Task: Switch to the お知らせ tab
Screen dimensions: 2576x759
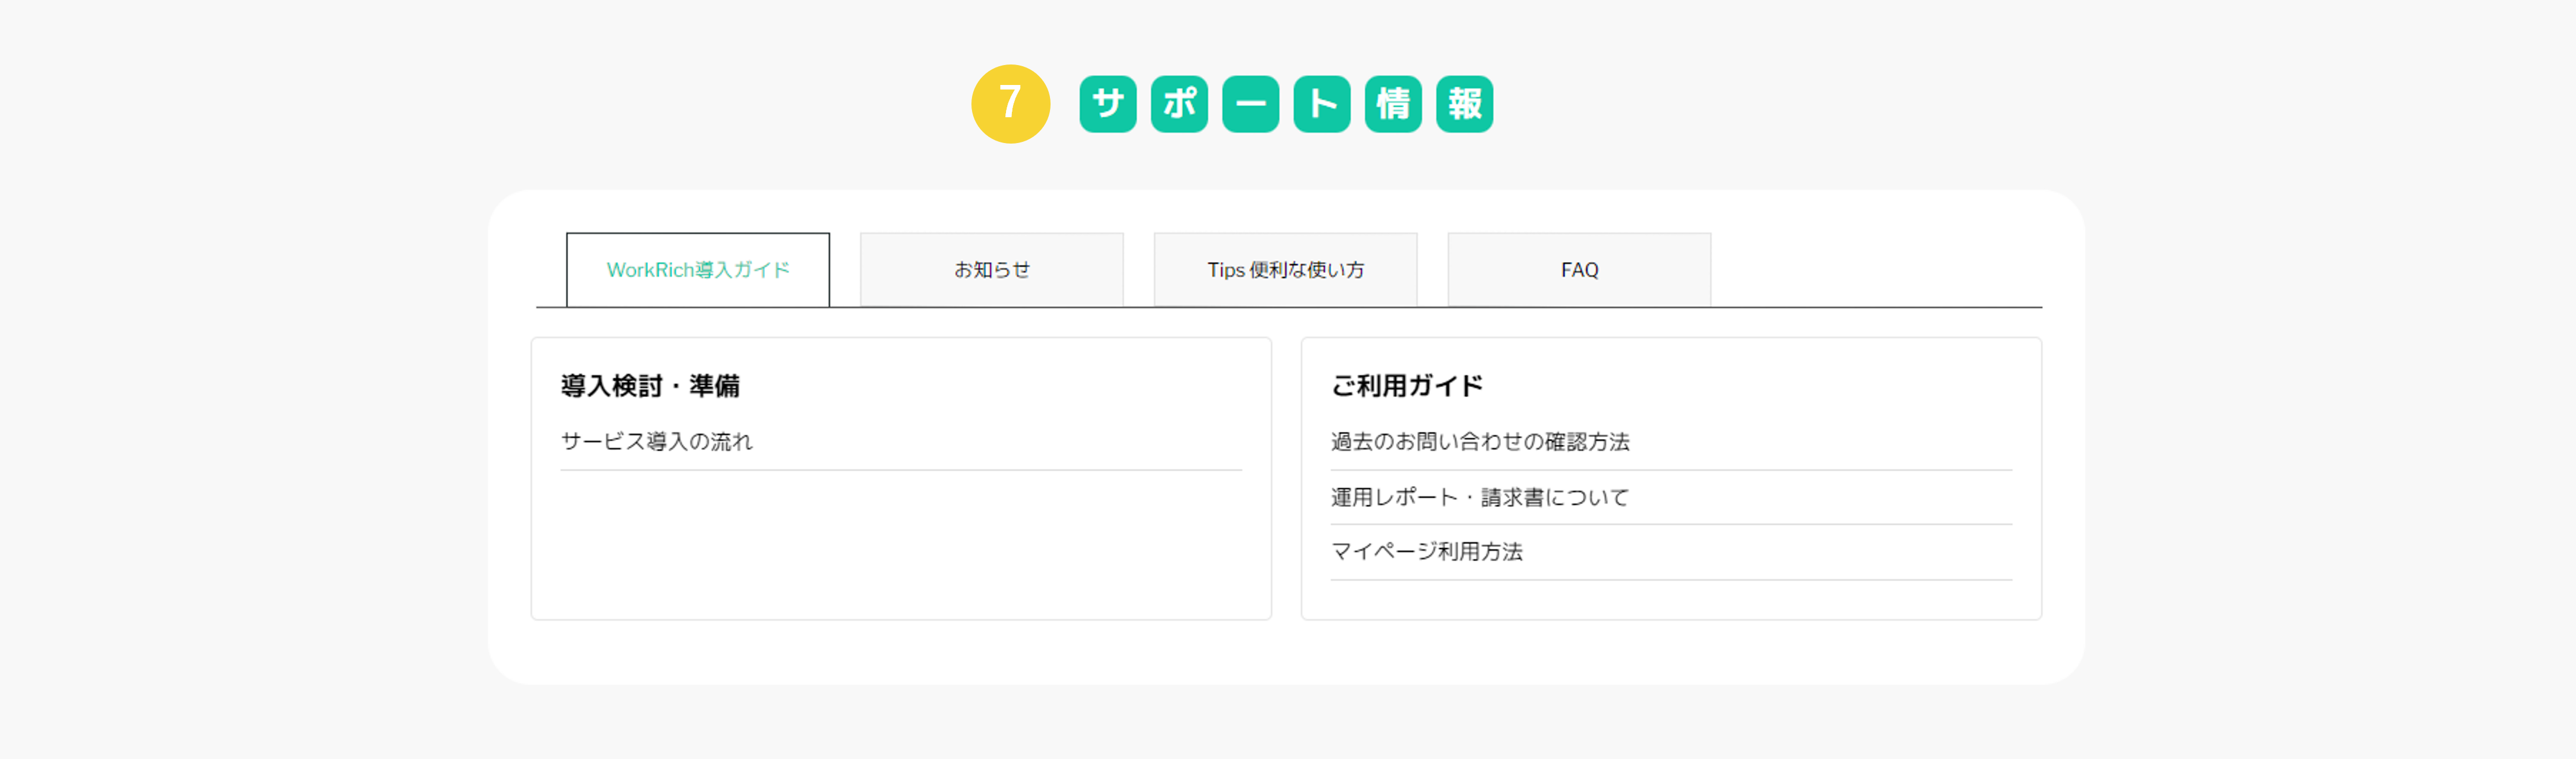Action: [x=991, y=270]
